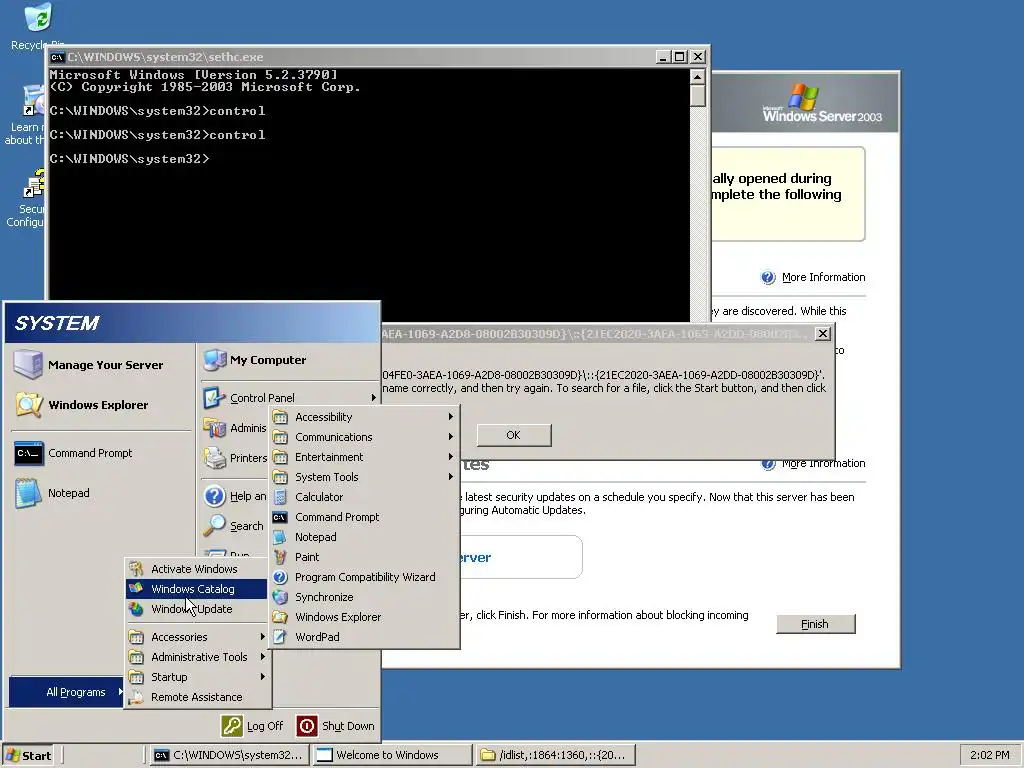Select Windows Catalog menu entry
1024x768 pixels.
197,589
